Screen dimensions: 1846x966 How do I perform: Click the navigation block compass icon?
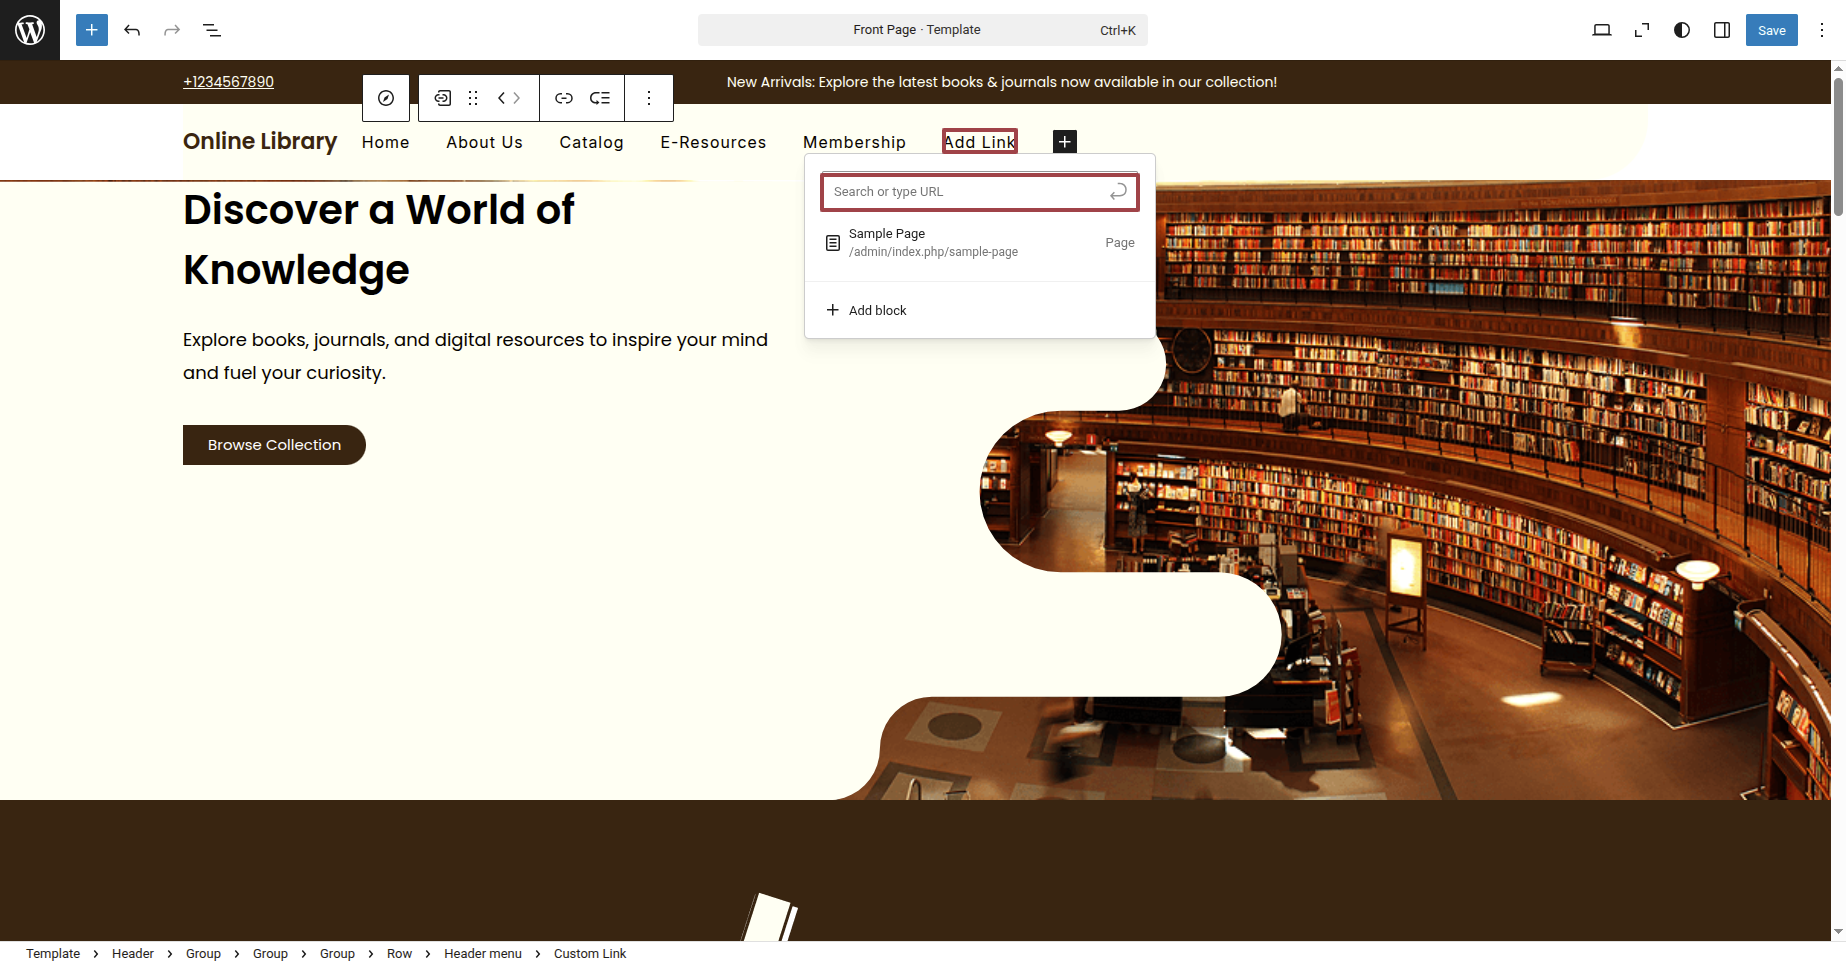pyautogui.click(x=386, y=98)
